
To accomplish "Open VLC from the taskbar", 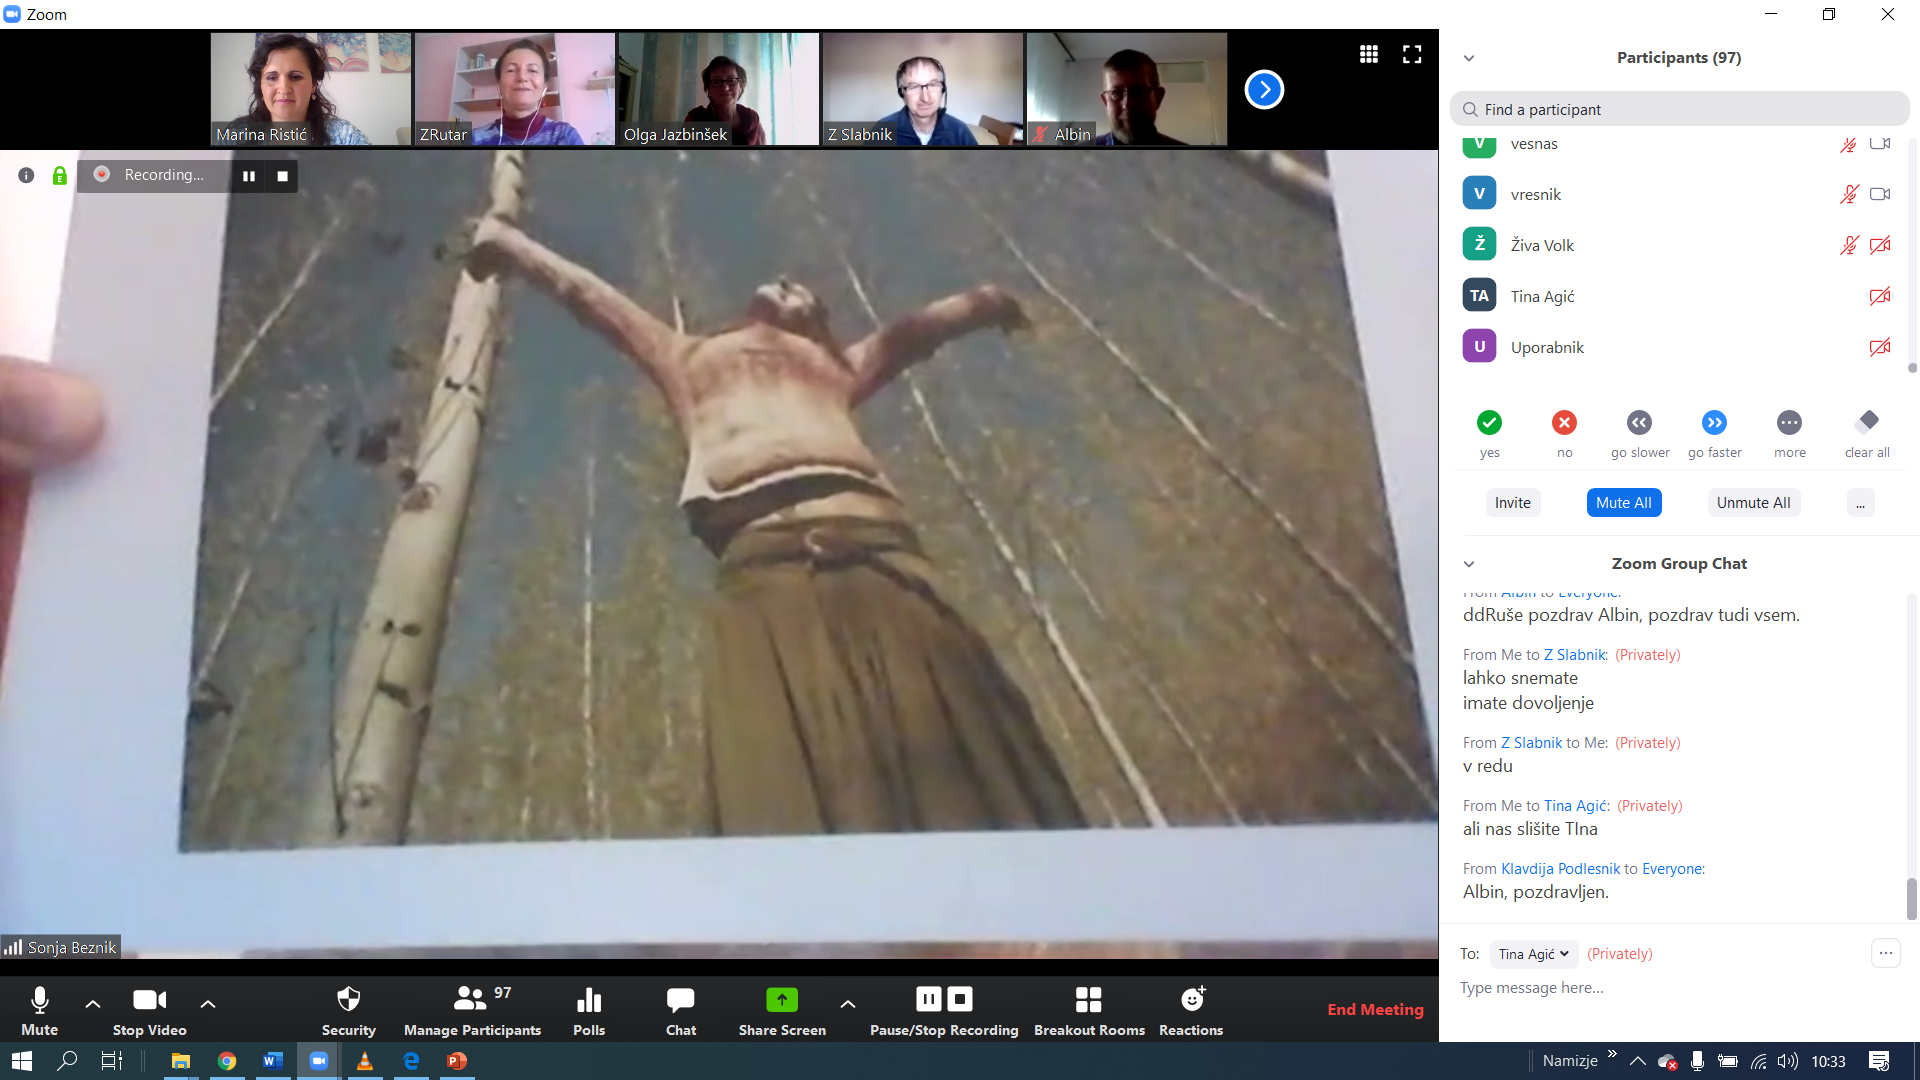I will point(365,1061).
